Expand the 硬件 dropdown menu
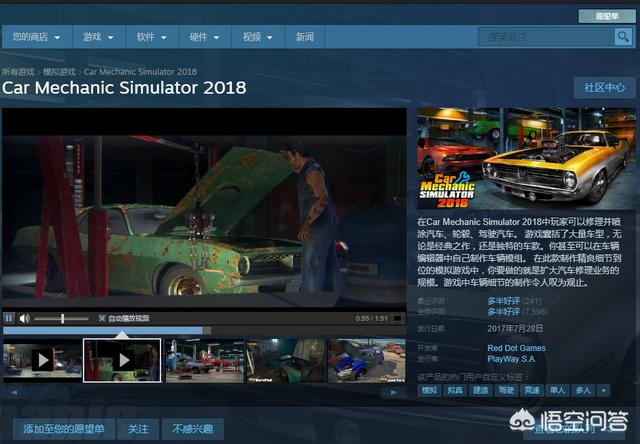This screenshot has width=640, height=444. [x=204, y=37]
